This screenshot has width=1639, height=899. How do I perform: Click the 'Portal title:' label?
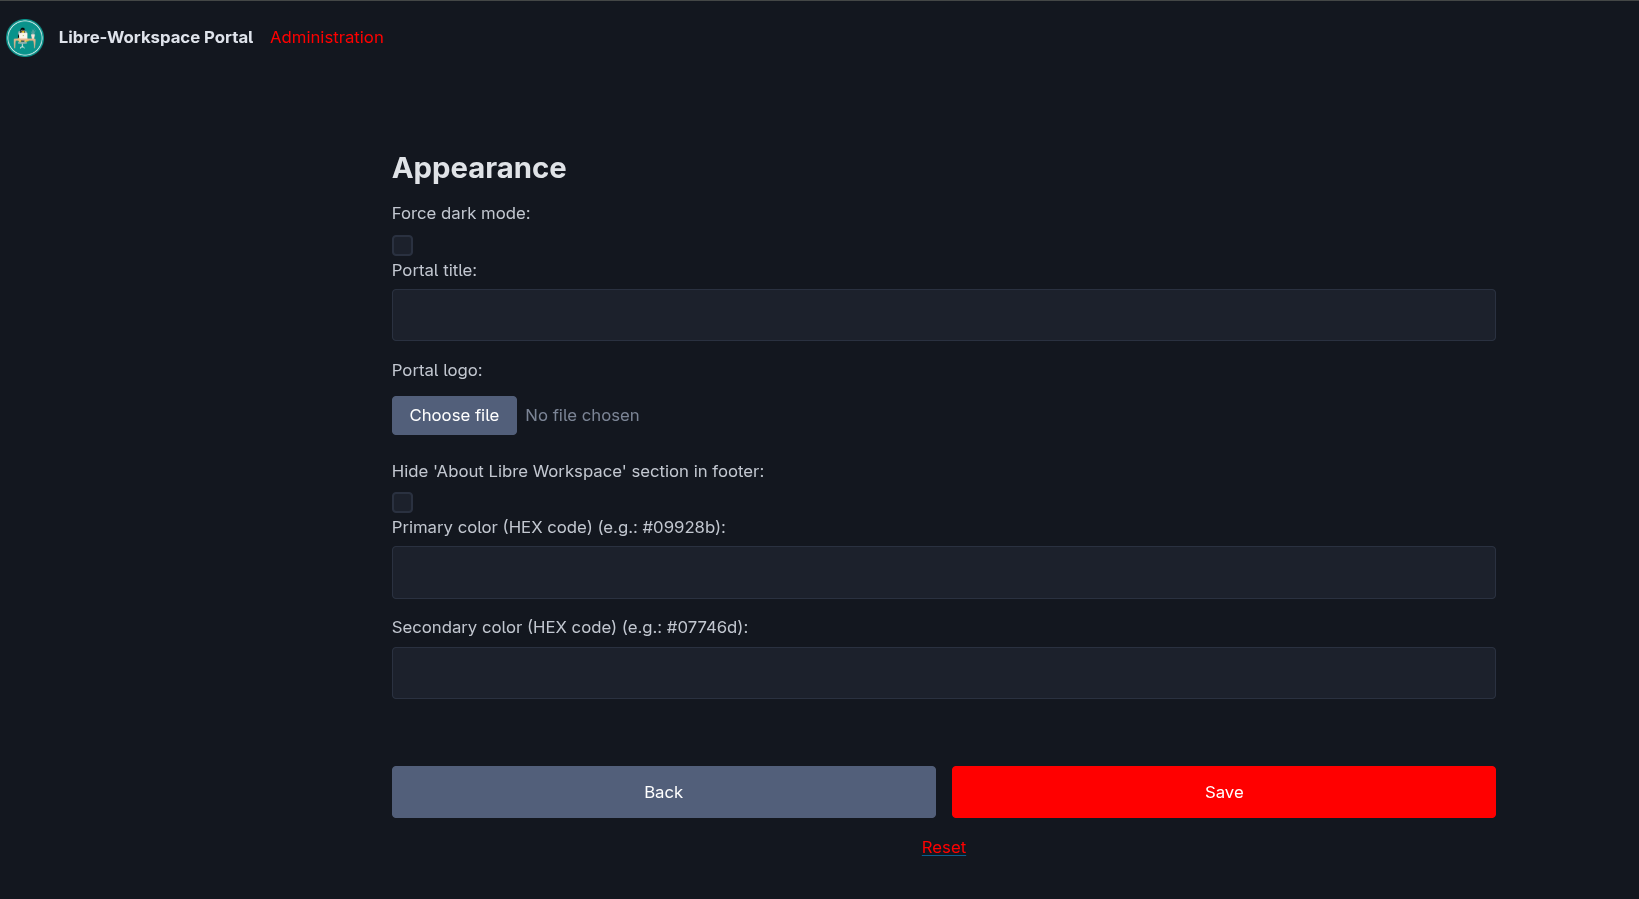pyautogui.click(x=434, y=270)
